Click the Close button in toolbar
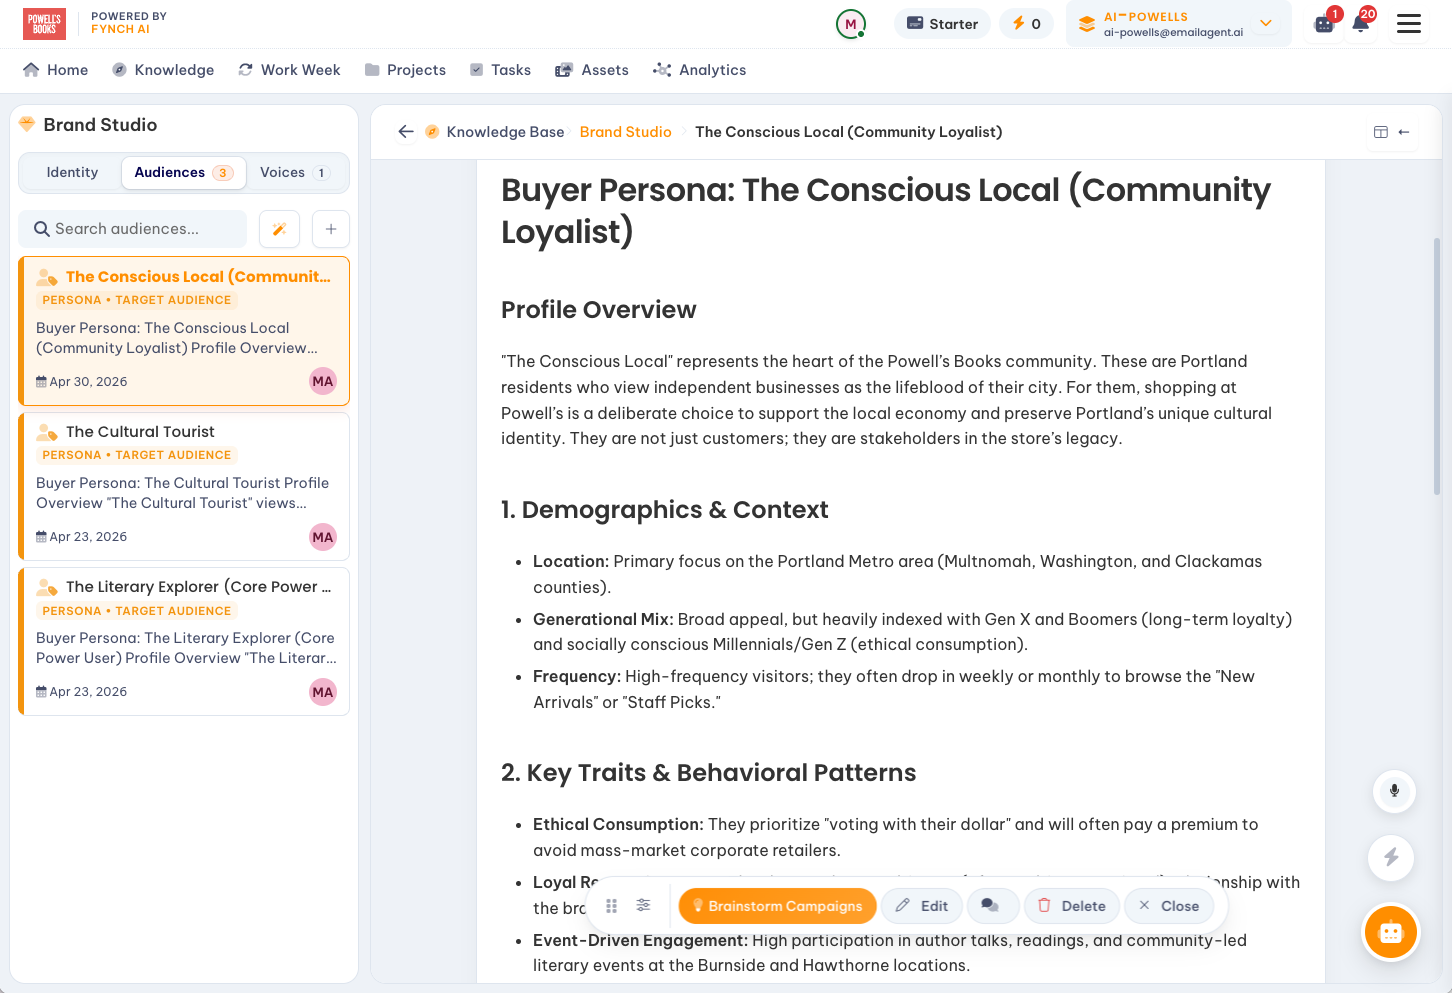 point(1168,906)
